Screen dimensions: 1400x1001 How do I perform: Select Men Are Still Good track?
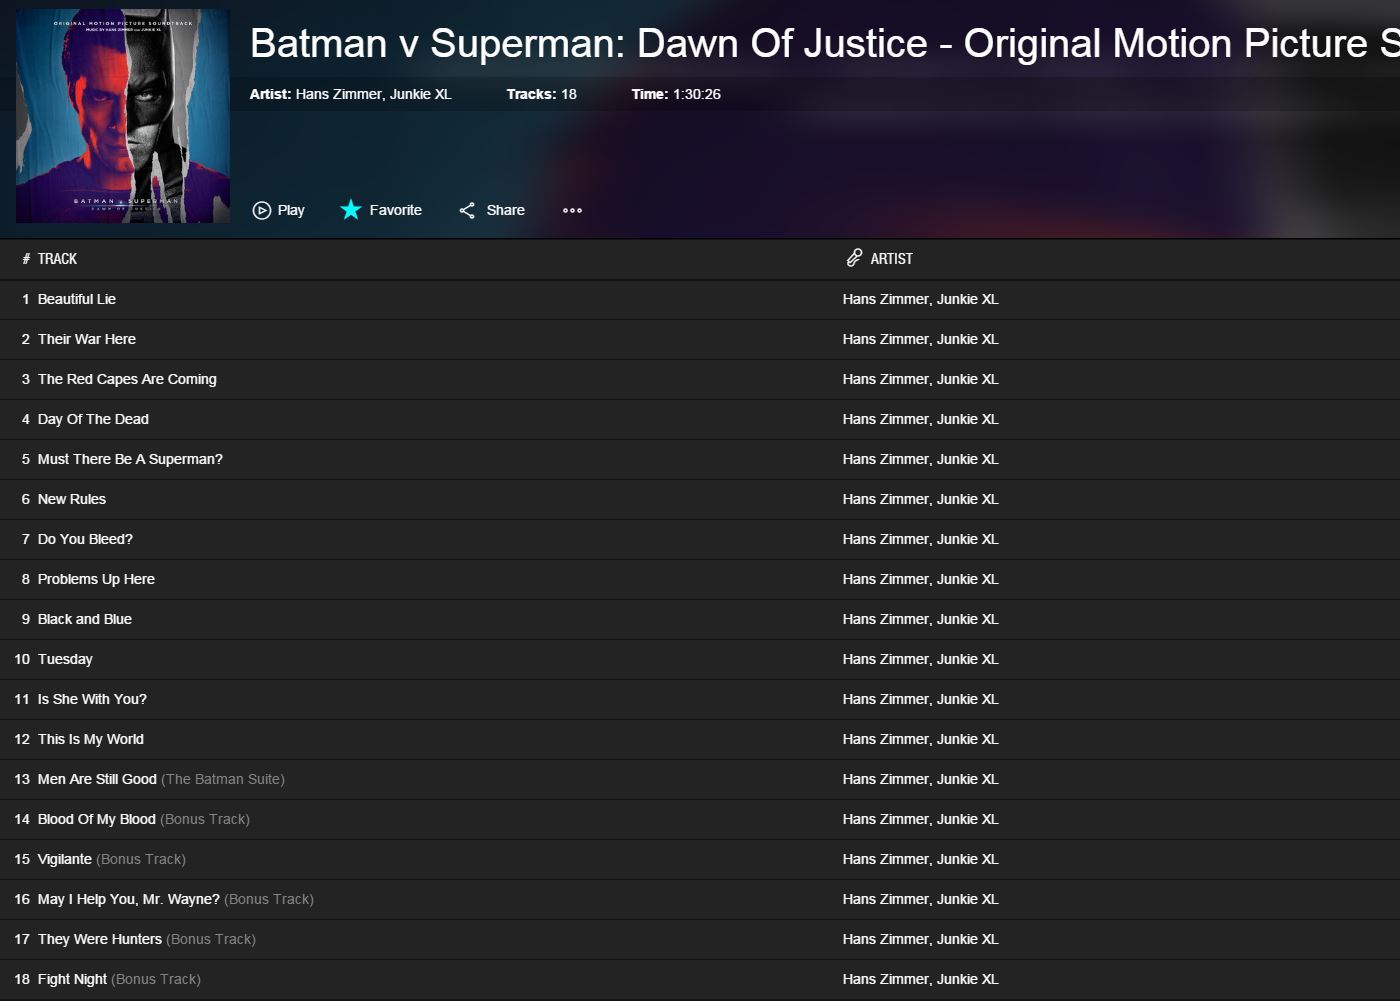point(97,779)
